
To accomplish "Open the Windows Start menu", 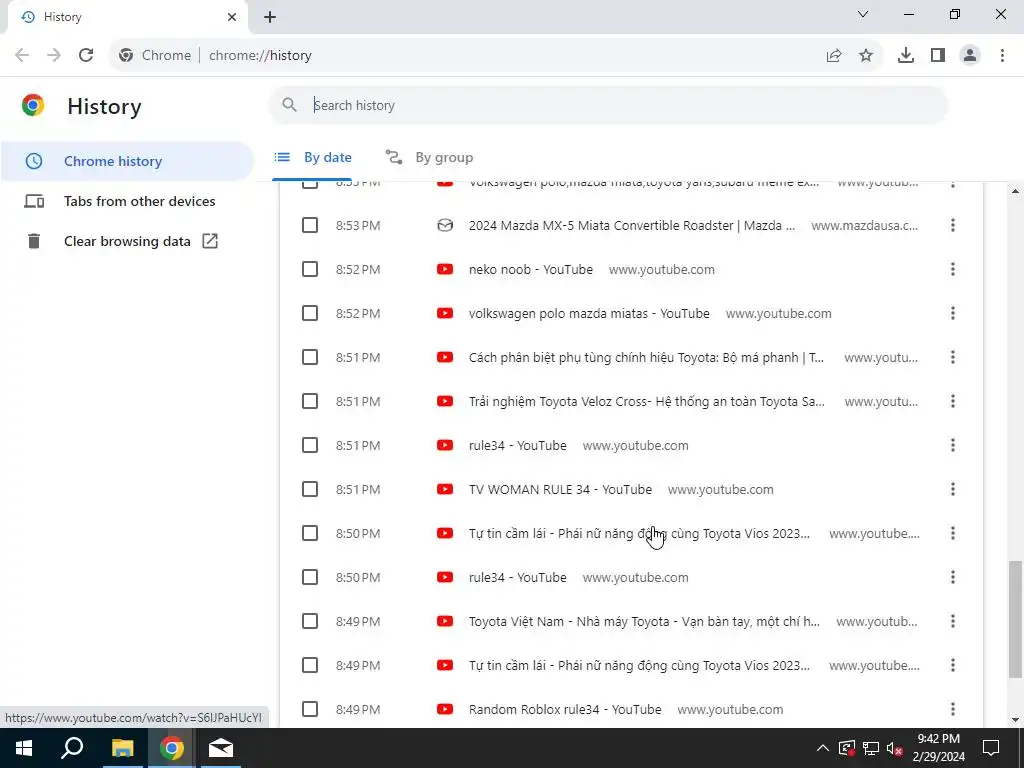I will click(x=24, y=748).
